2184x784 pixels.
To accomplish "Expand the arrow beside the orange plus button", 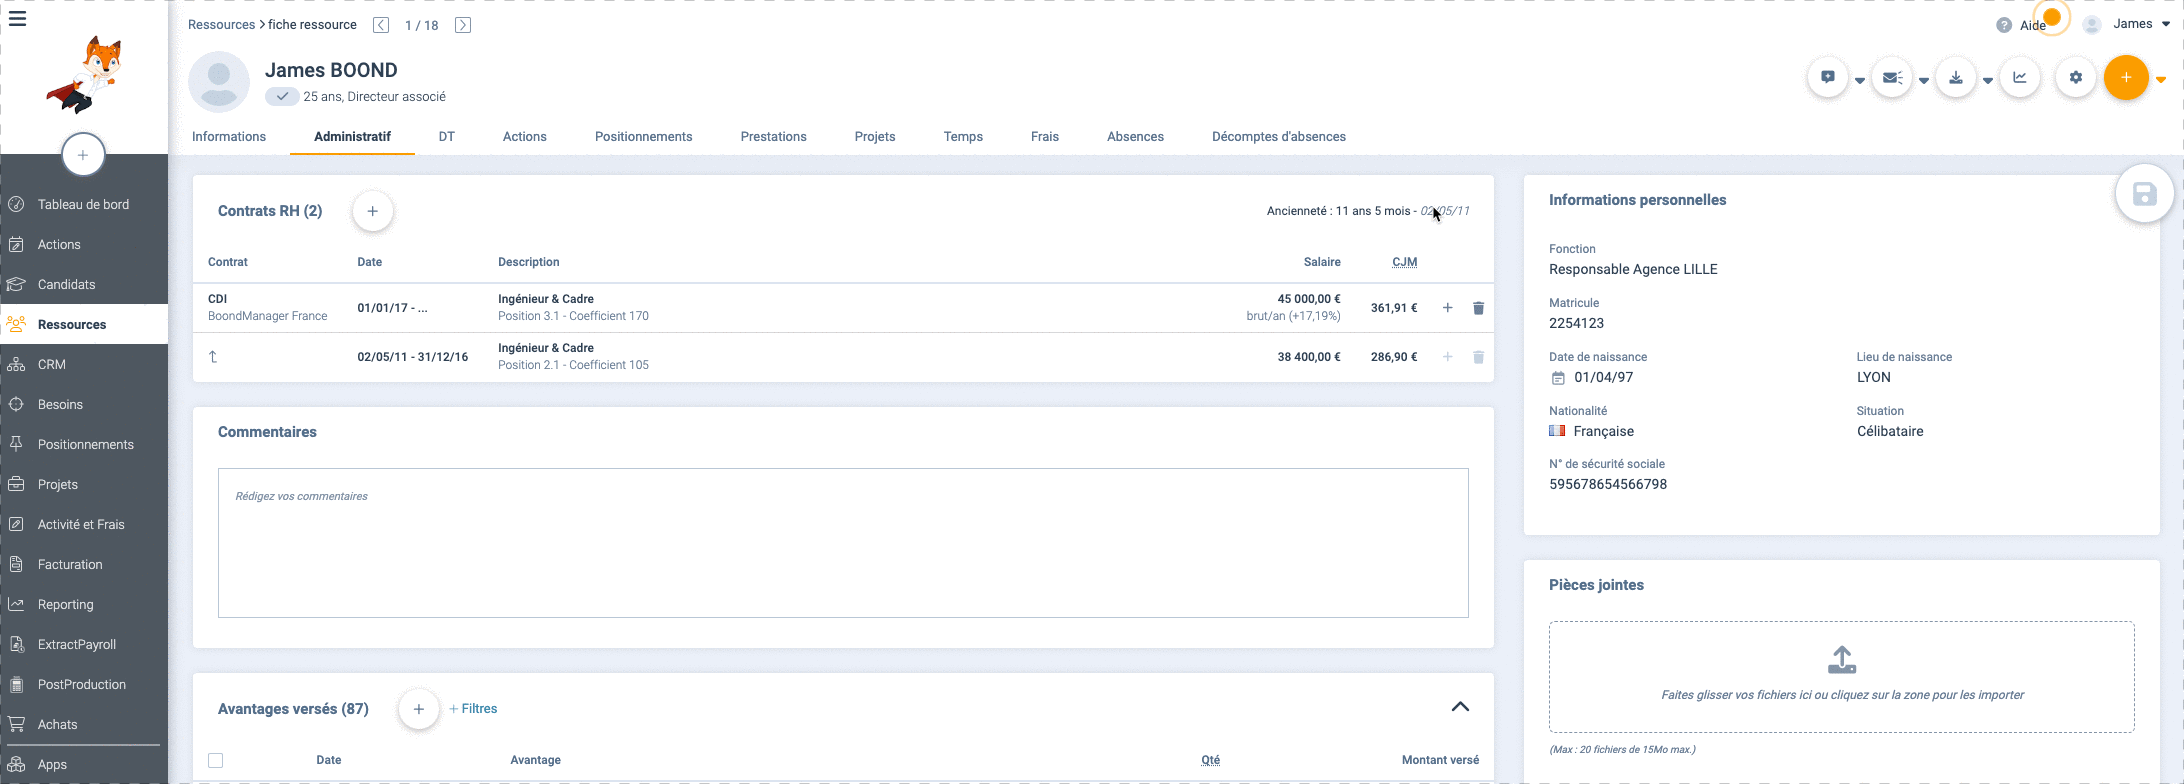I will click(2161, 80).
